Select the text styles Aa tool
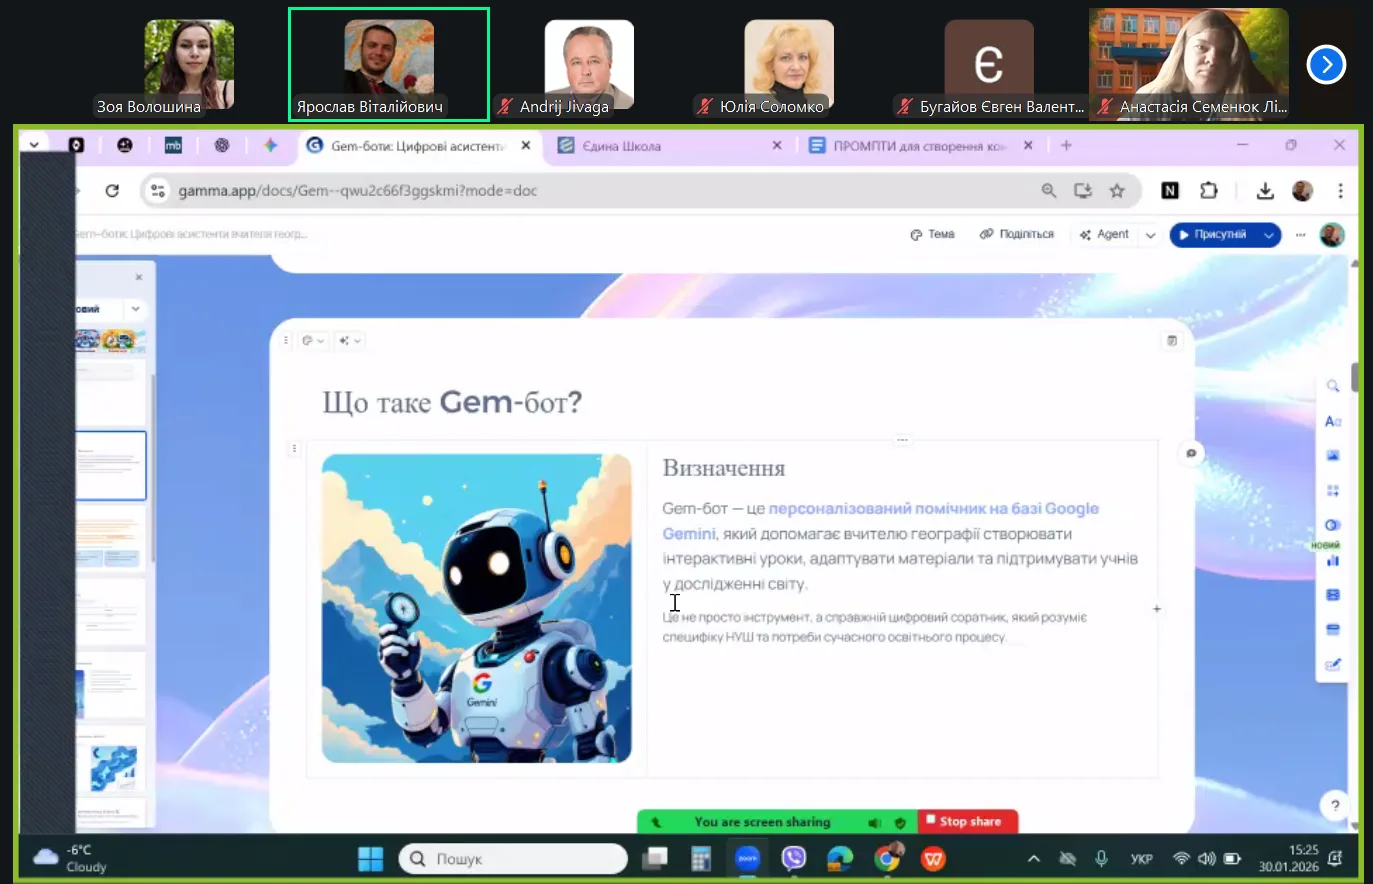Viewport: 1373px width, 884px height. tap(1333, 421)
